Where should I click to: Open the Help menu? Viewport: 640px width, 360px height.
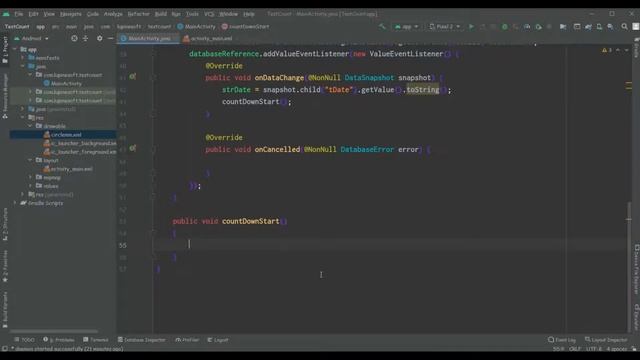click(x=249, y=14)
